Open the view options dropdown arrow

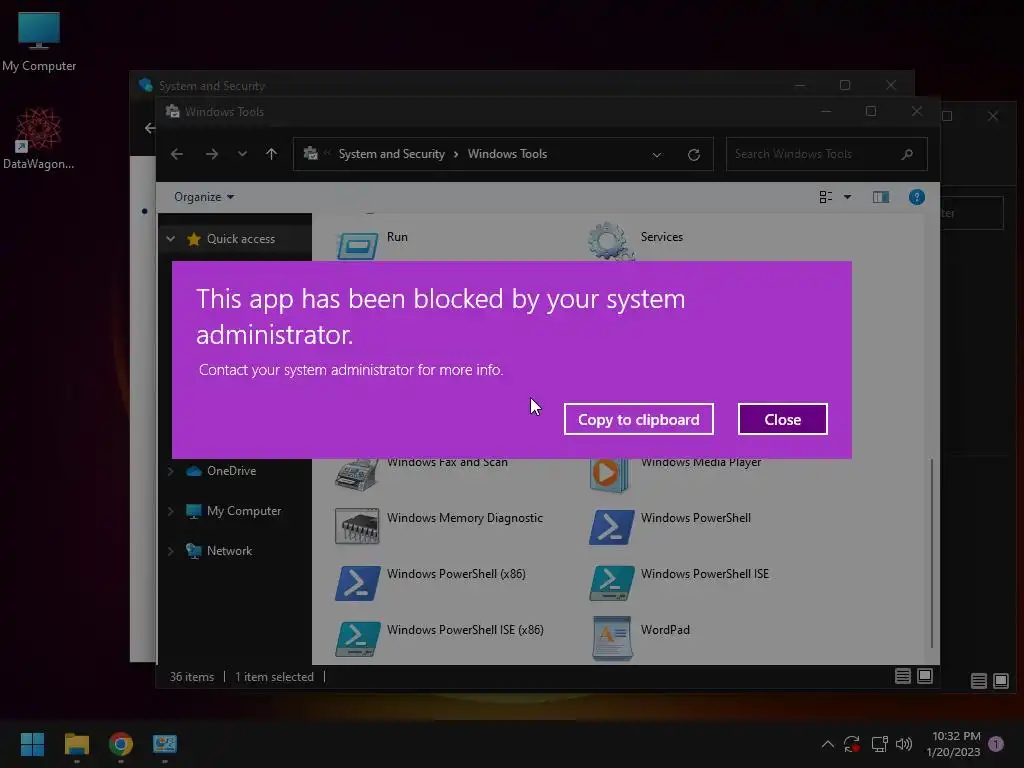pos(847,197)
